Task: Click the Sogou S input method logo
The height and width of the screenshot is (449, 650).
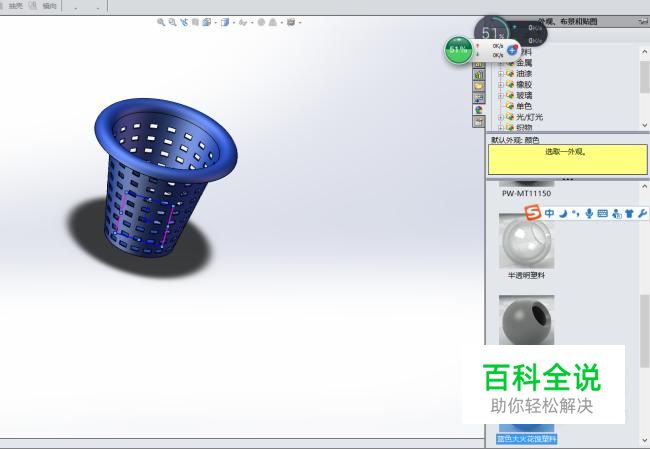Action: click(533, 213)
